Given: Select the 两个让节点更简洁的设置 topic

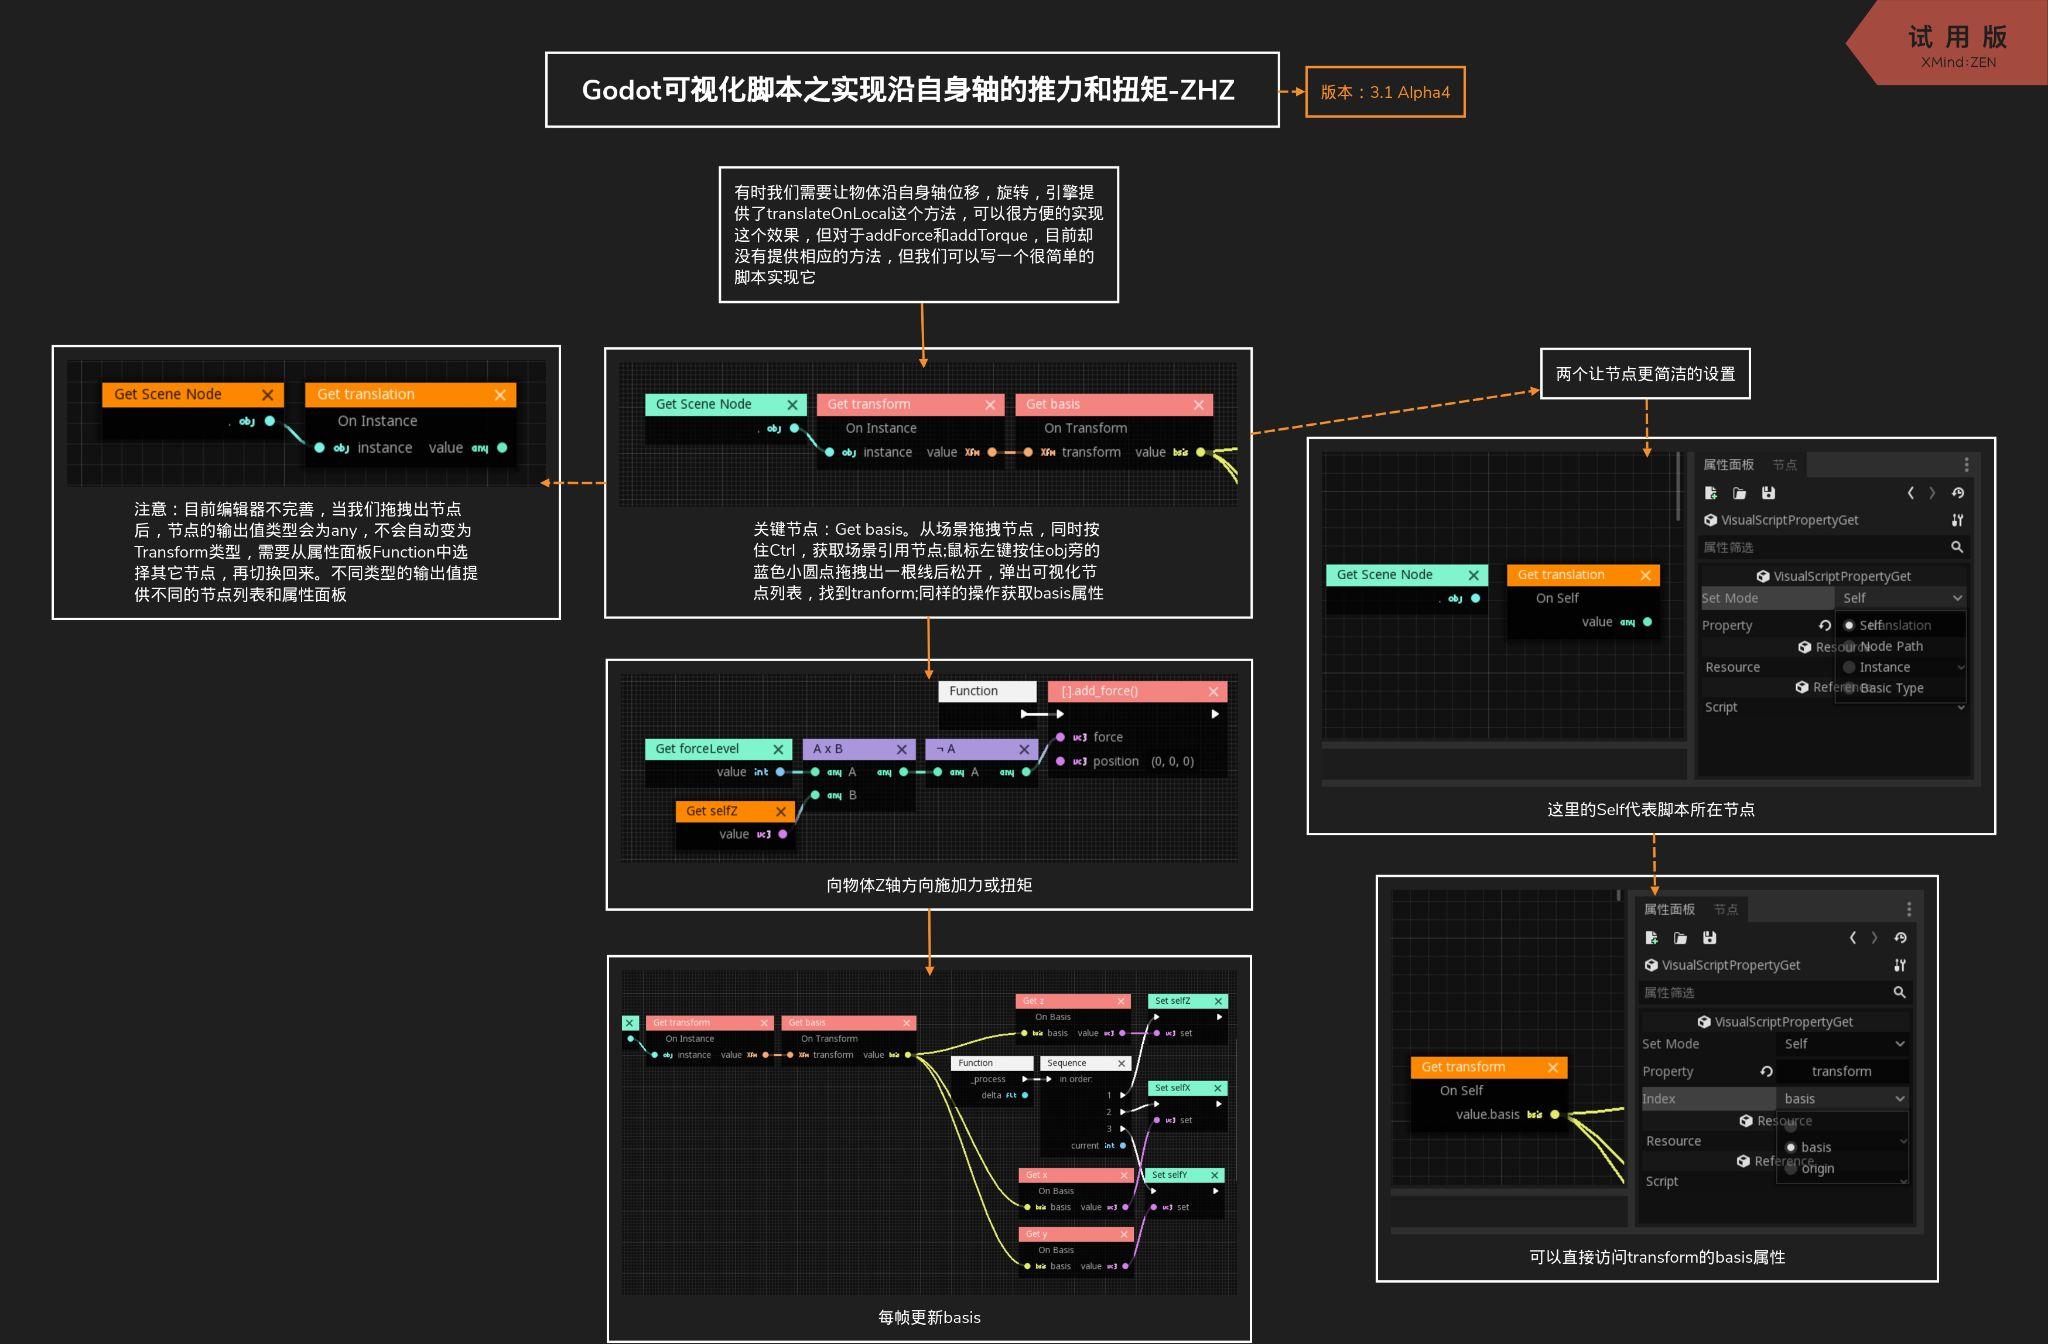Looking at the screenshot, I should pyautogui.click(x=1645, y=374).
